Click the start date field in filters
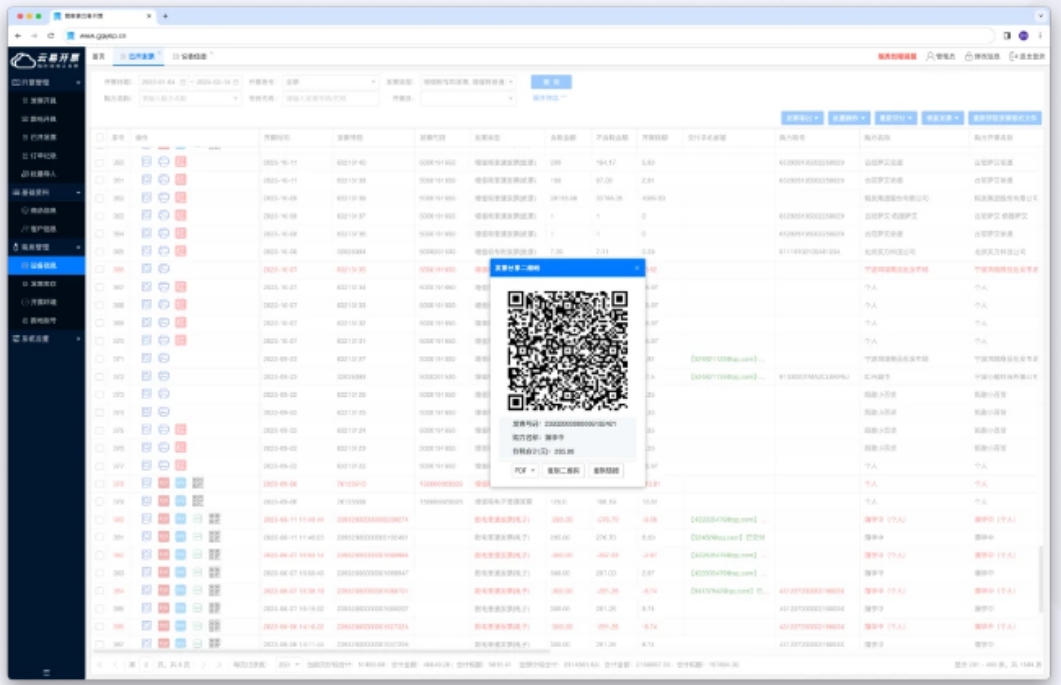 coord(163,82)
